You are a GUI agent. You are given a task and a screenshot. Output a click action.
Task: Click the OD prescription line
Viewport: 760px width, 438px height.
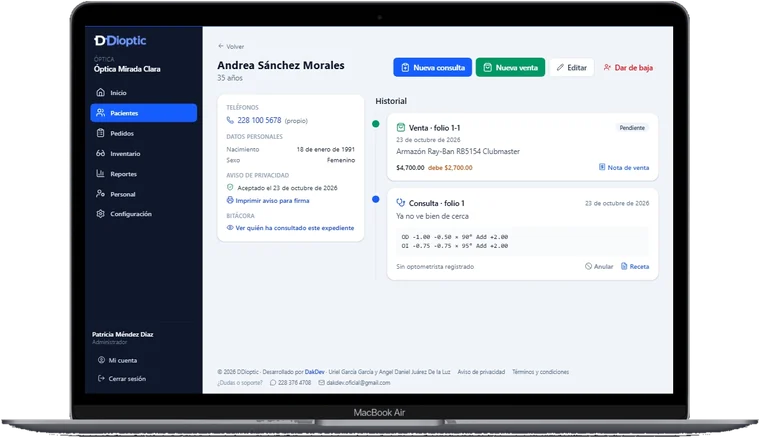(x=455, y=237)
